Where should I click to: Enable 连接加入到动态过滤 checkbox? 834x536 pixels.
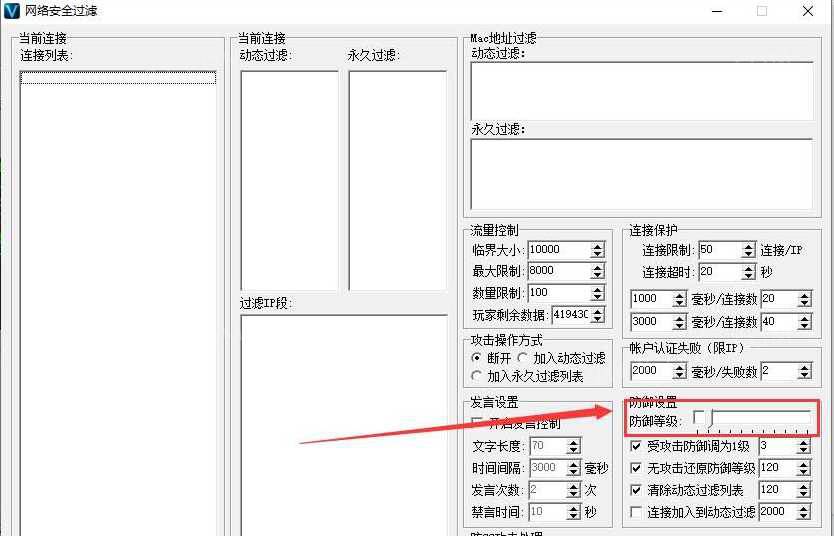(x=636, y=512)
